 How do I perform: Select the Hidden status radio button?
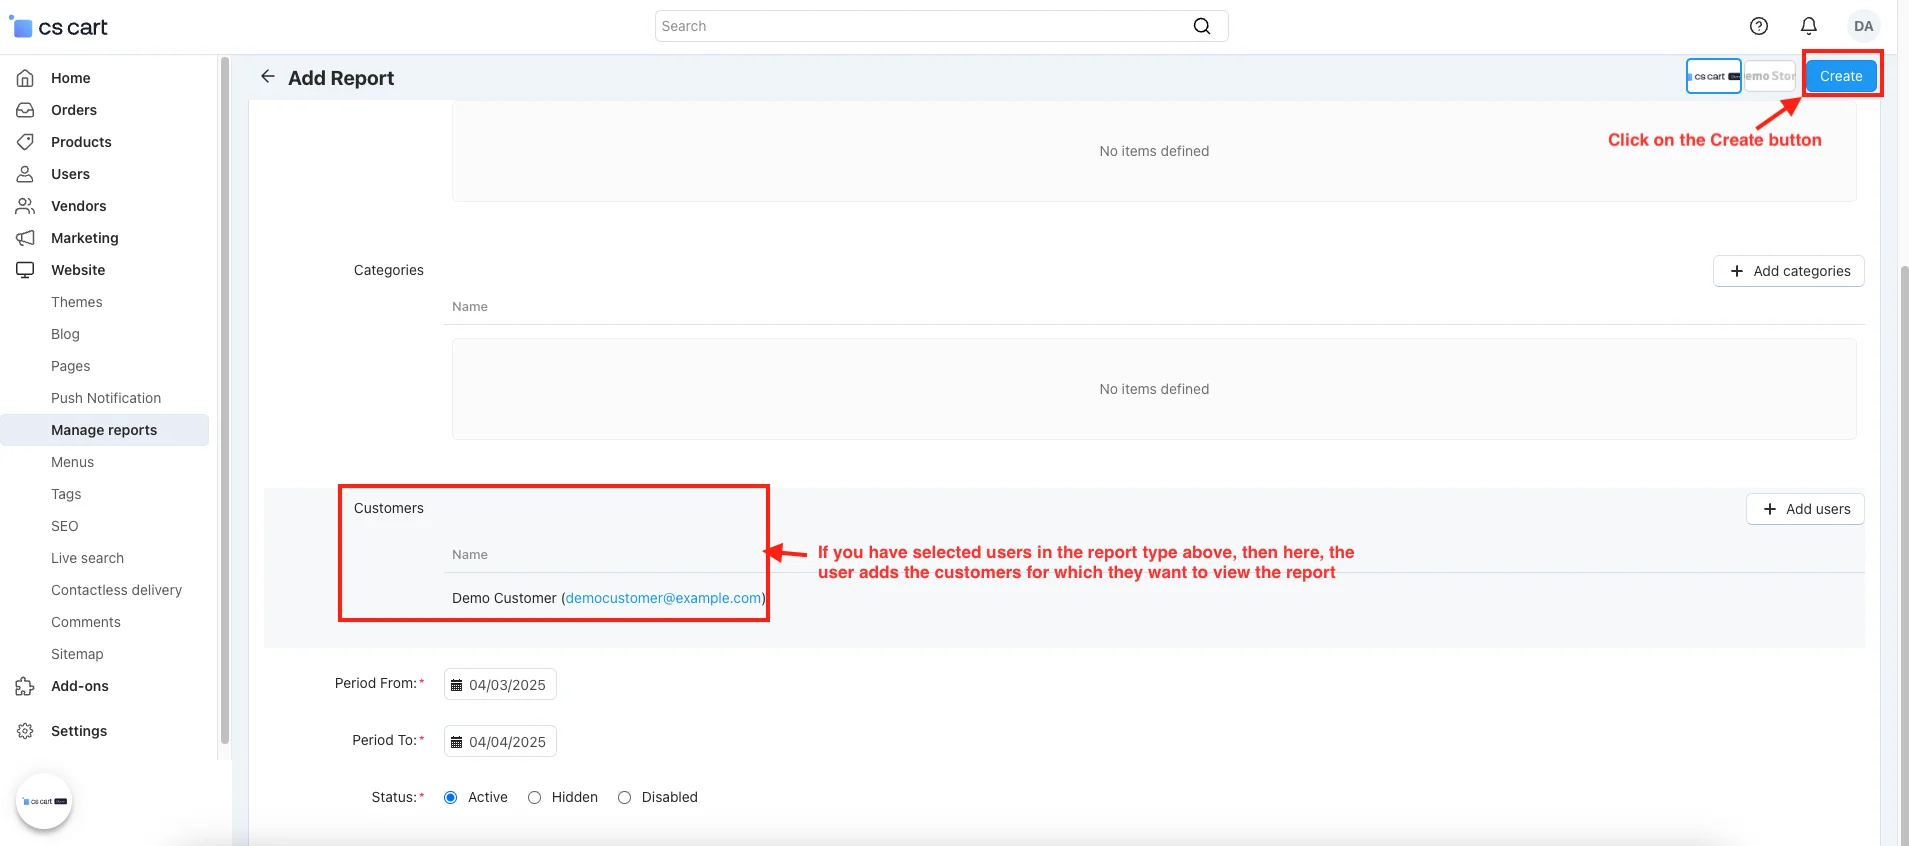coord(535,798)
